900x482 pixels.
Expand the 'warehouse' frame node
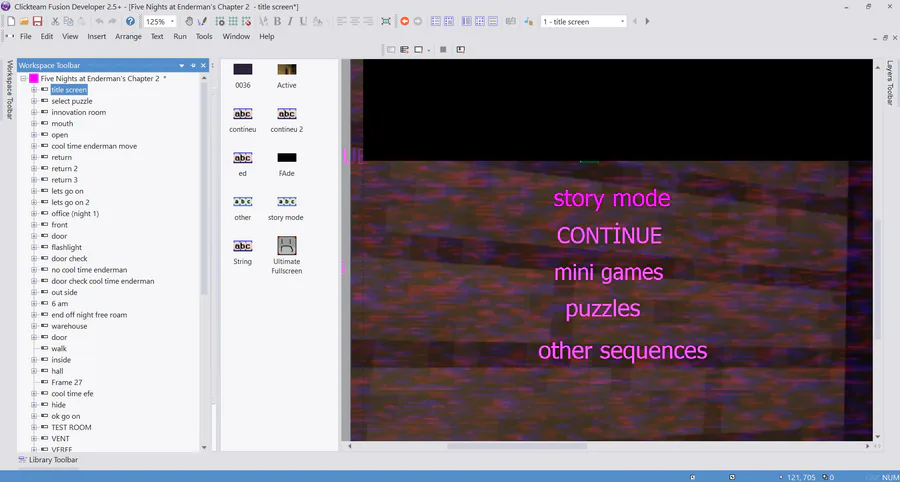[x=34, y=326]
